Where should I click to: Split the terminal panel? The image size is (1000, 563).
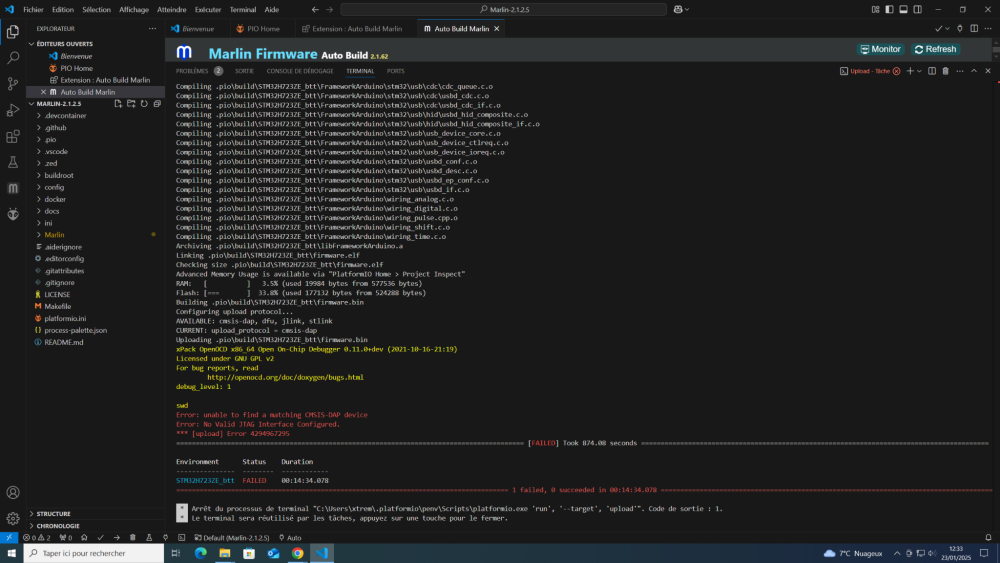pos(932,71)
